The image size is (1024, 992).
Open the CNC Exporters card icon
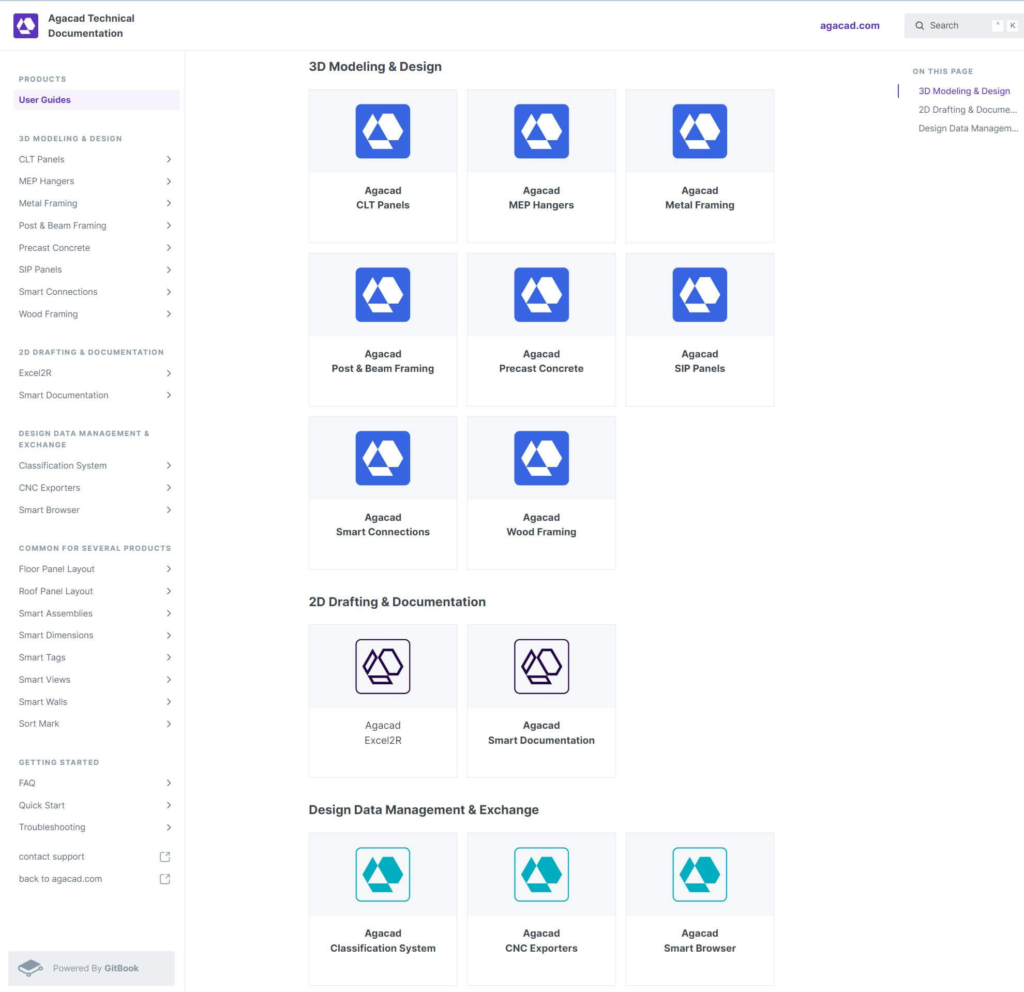coord(541,874)
